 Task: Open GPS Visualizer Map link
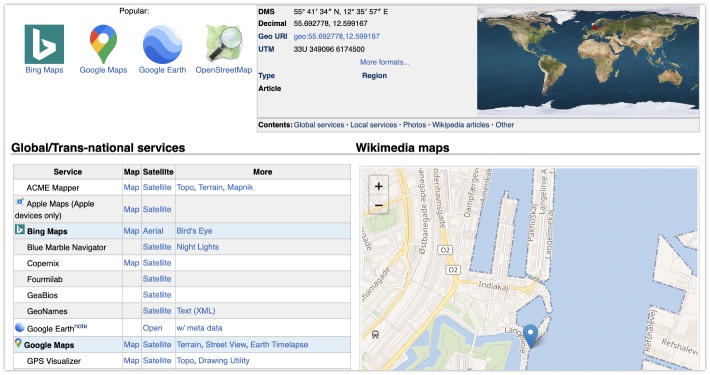click(x=131, y=361)
